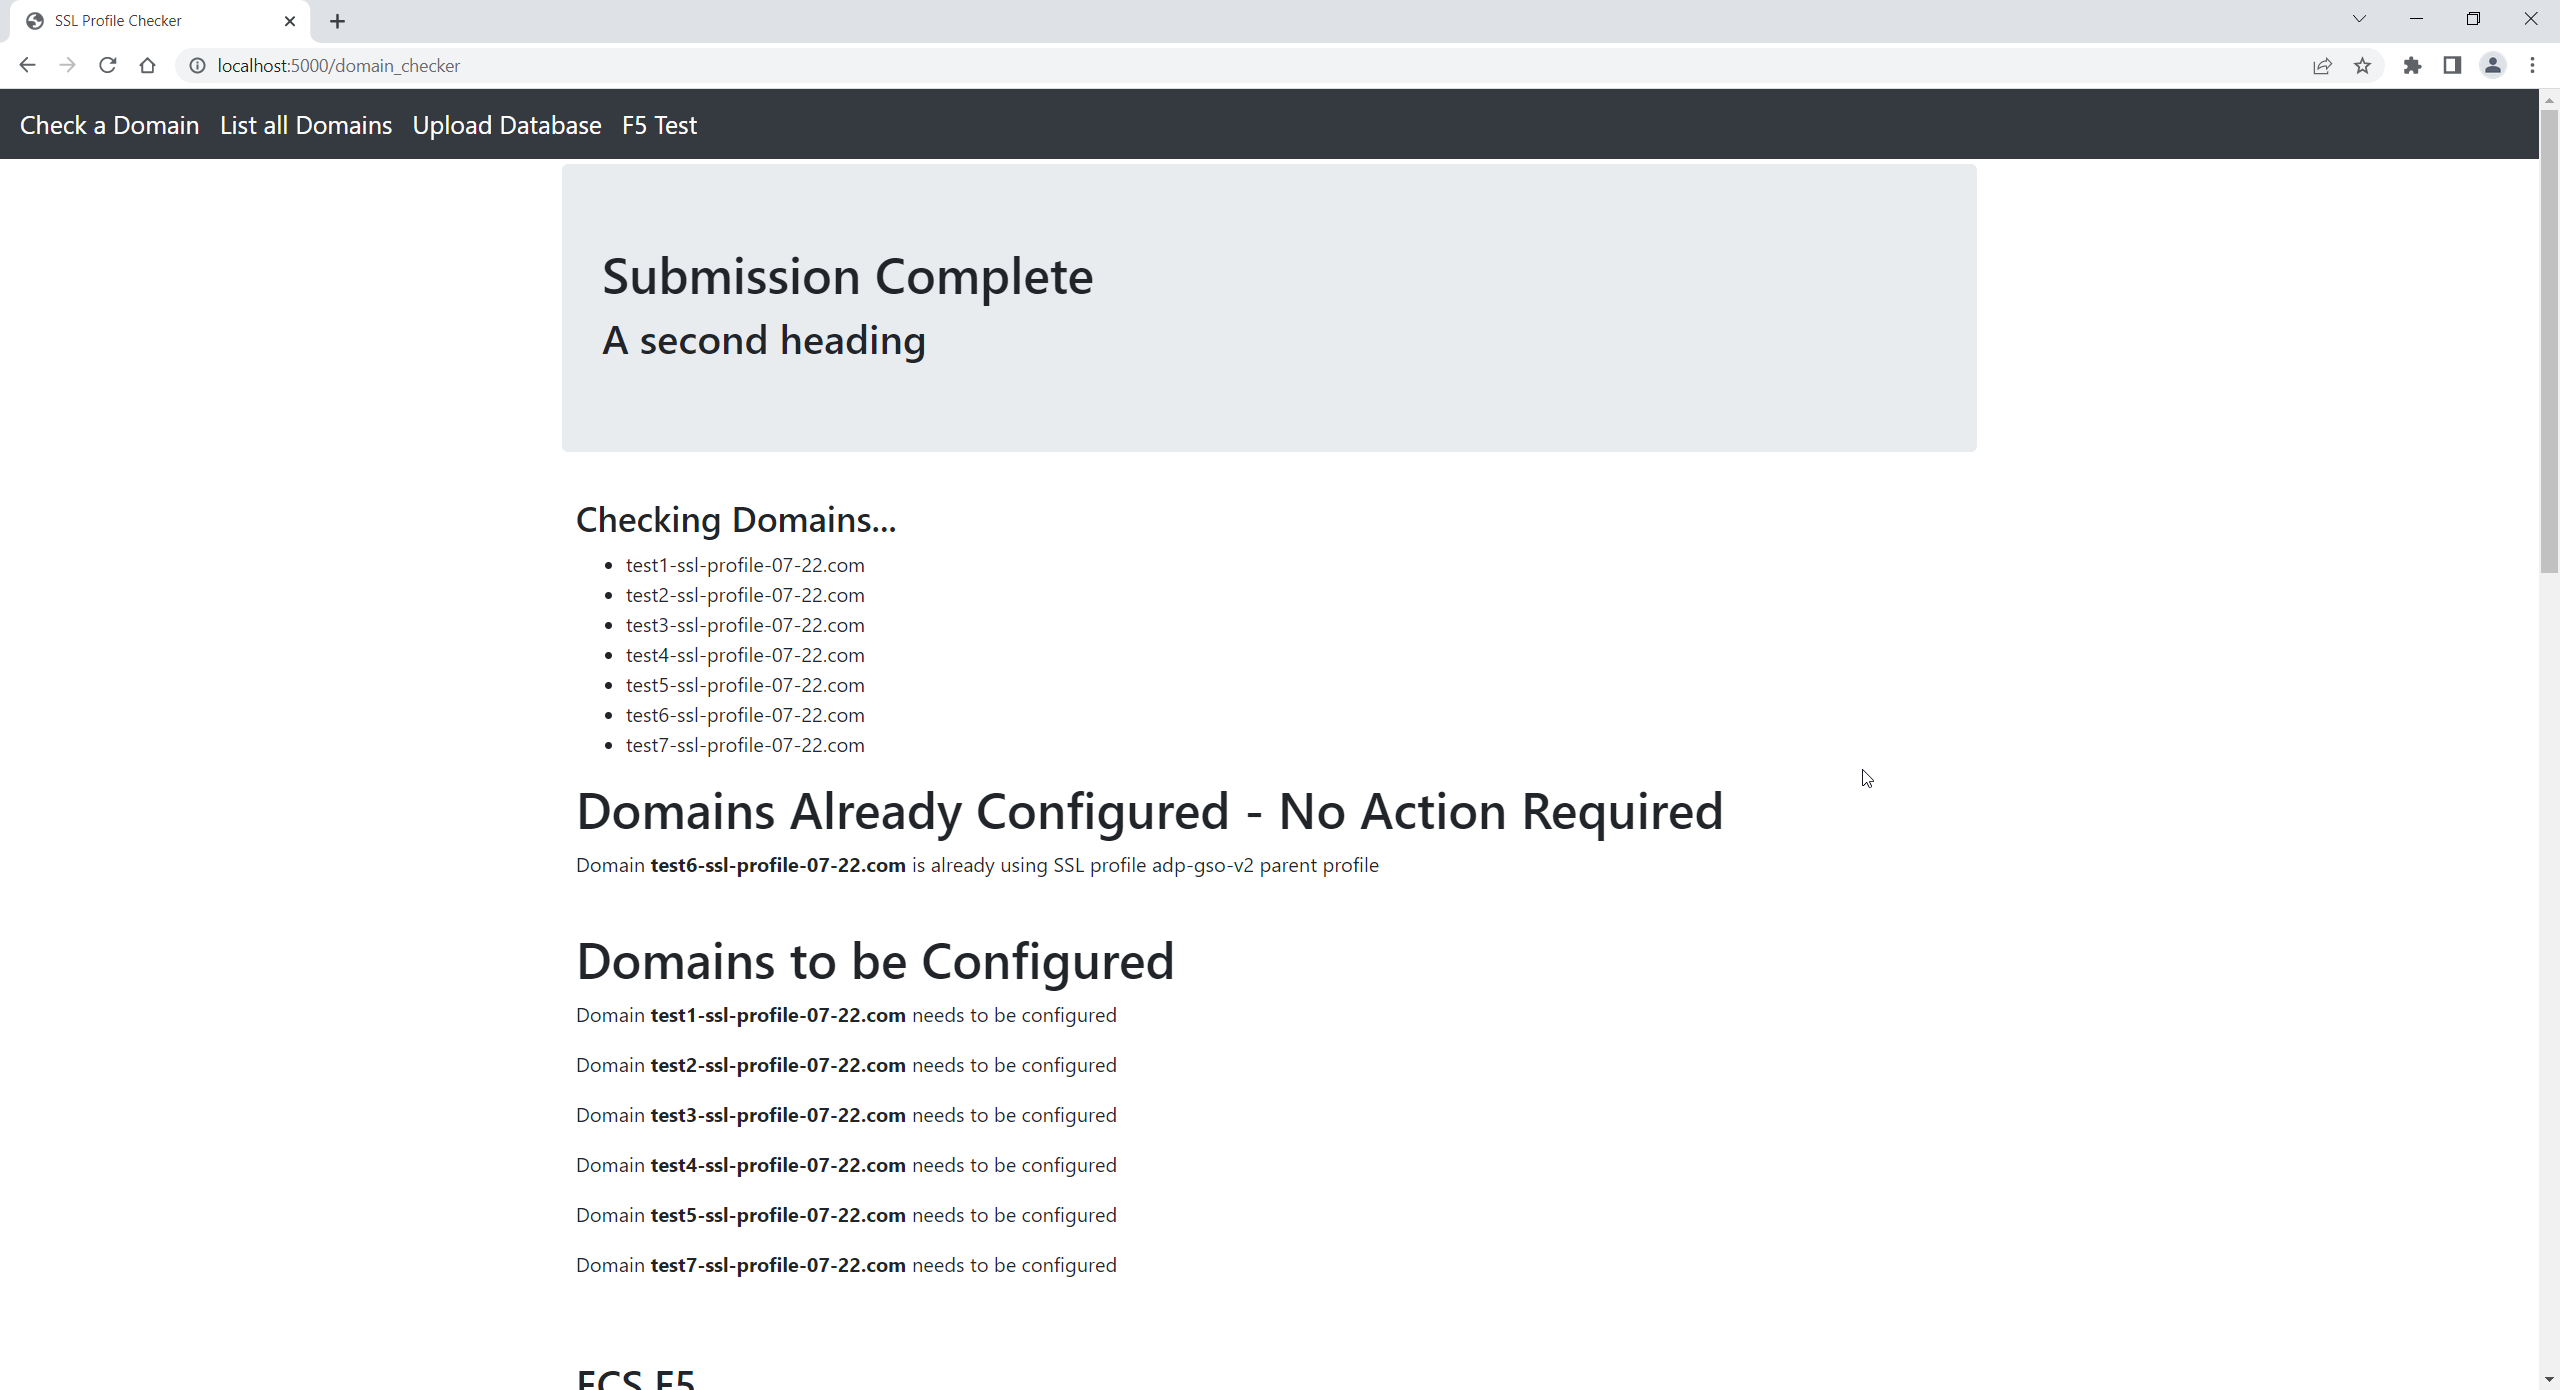The width and height of the screenshot is (2560, 1390).
Task: Open the user profile avatar
Action: (2492, 65)
